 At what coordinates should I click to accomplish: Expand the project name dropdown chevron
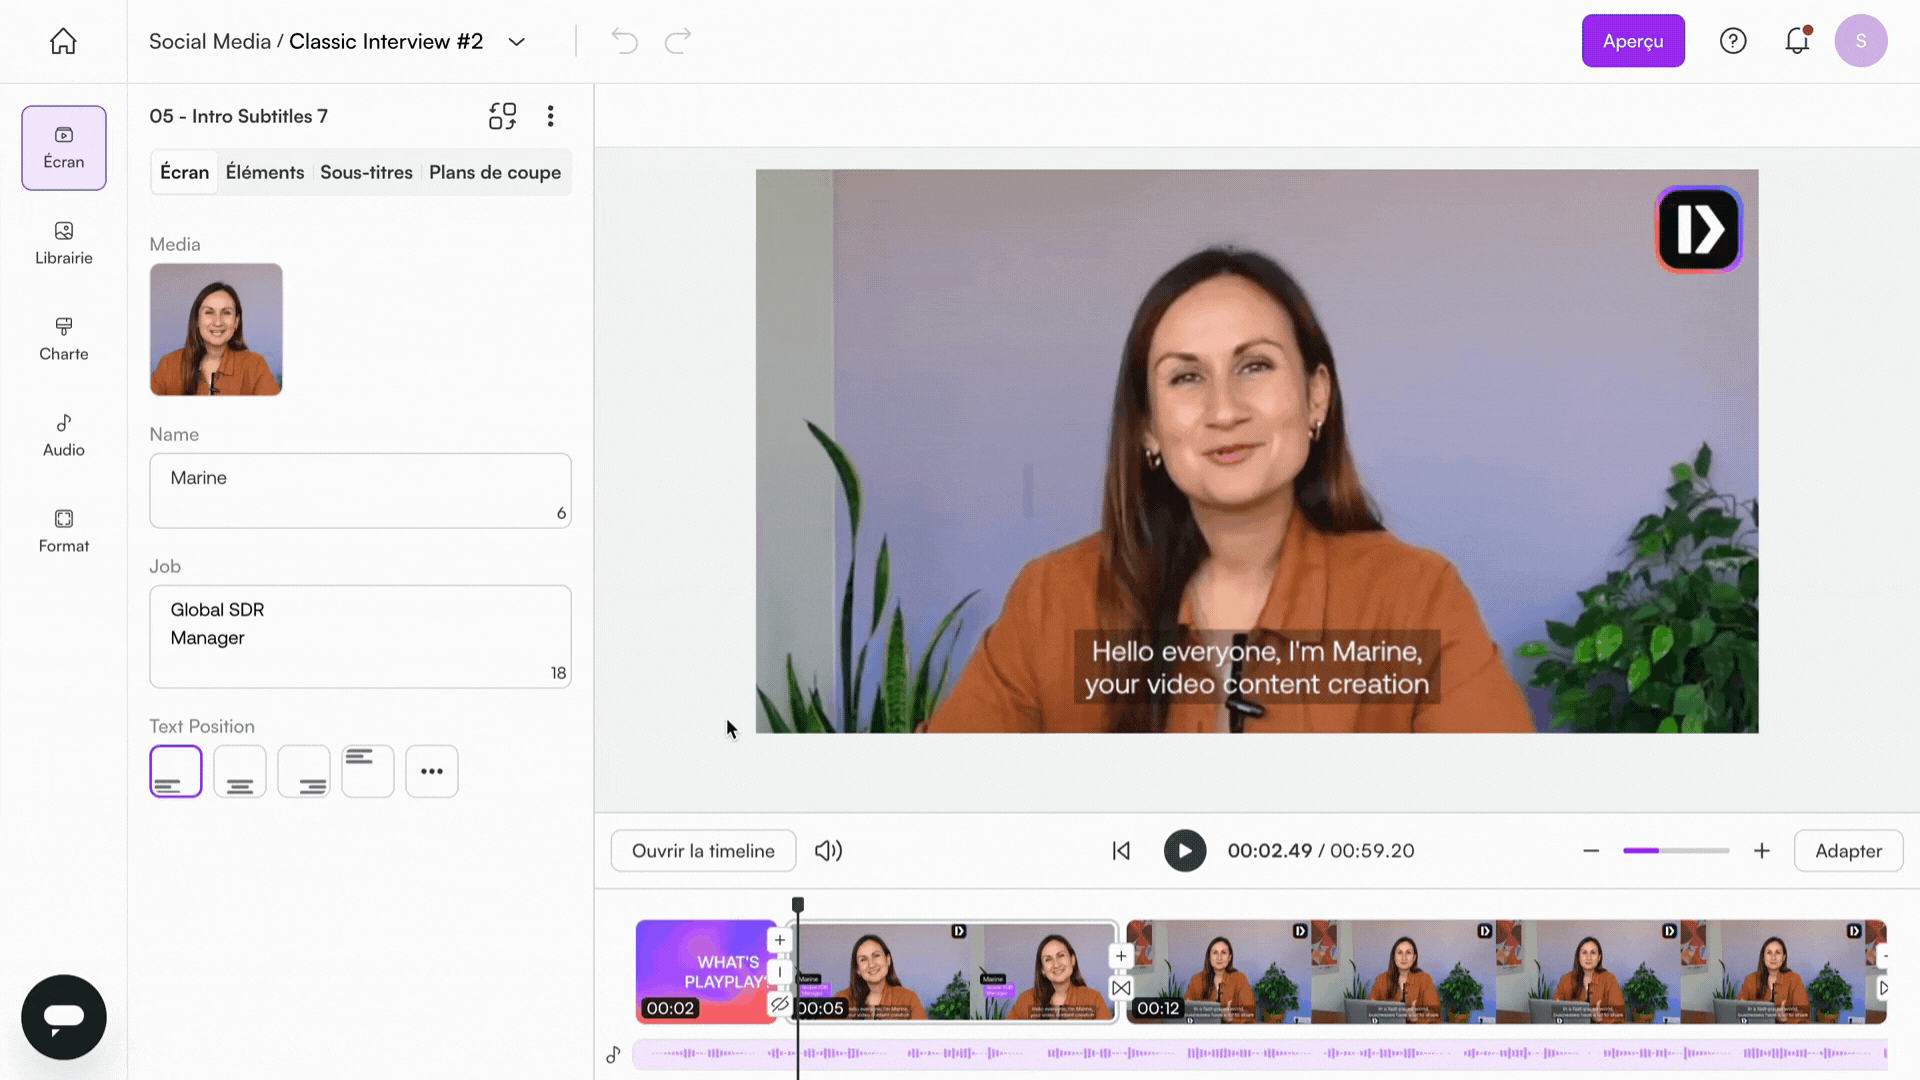516,42
